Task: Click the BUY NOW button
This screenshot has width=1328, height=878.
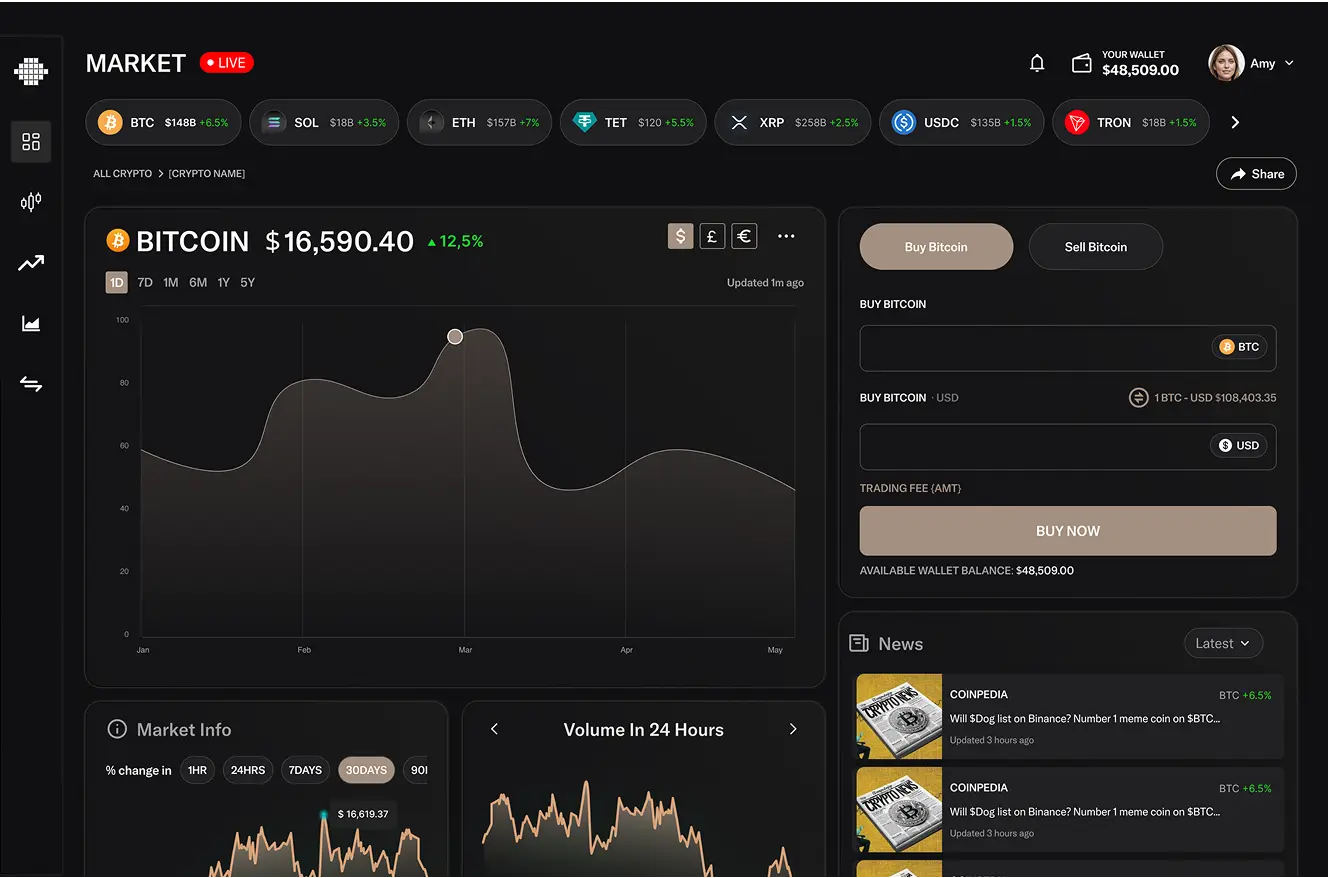Action: pos(1068,531)
